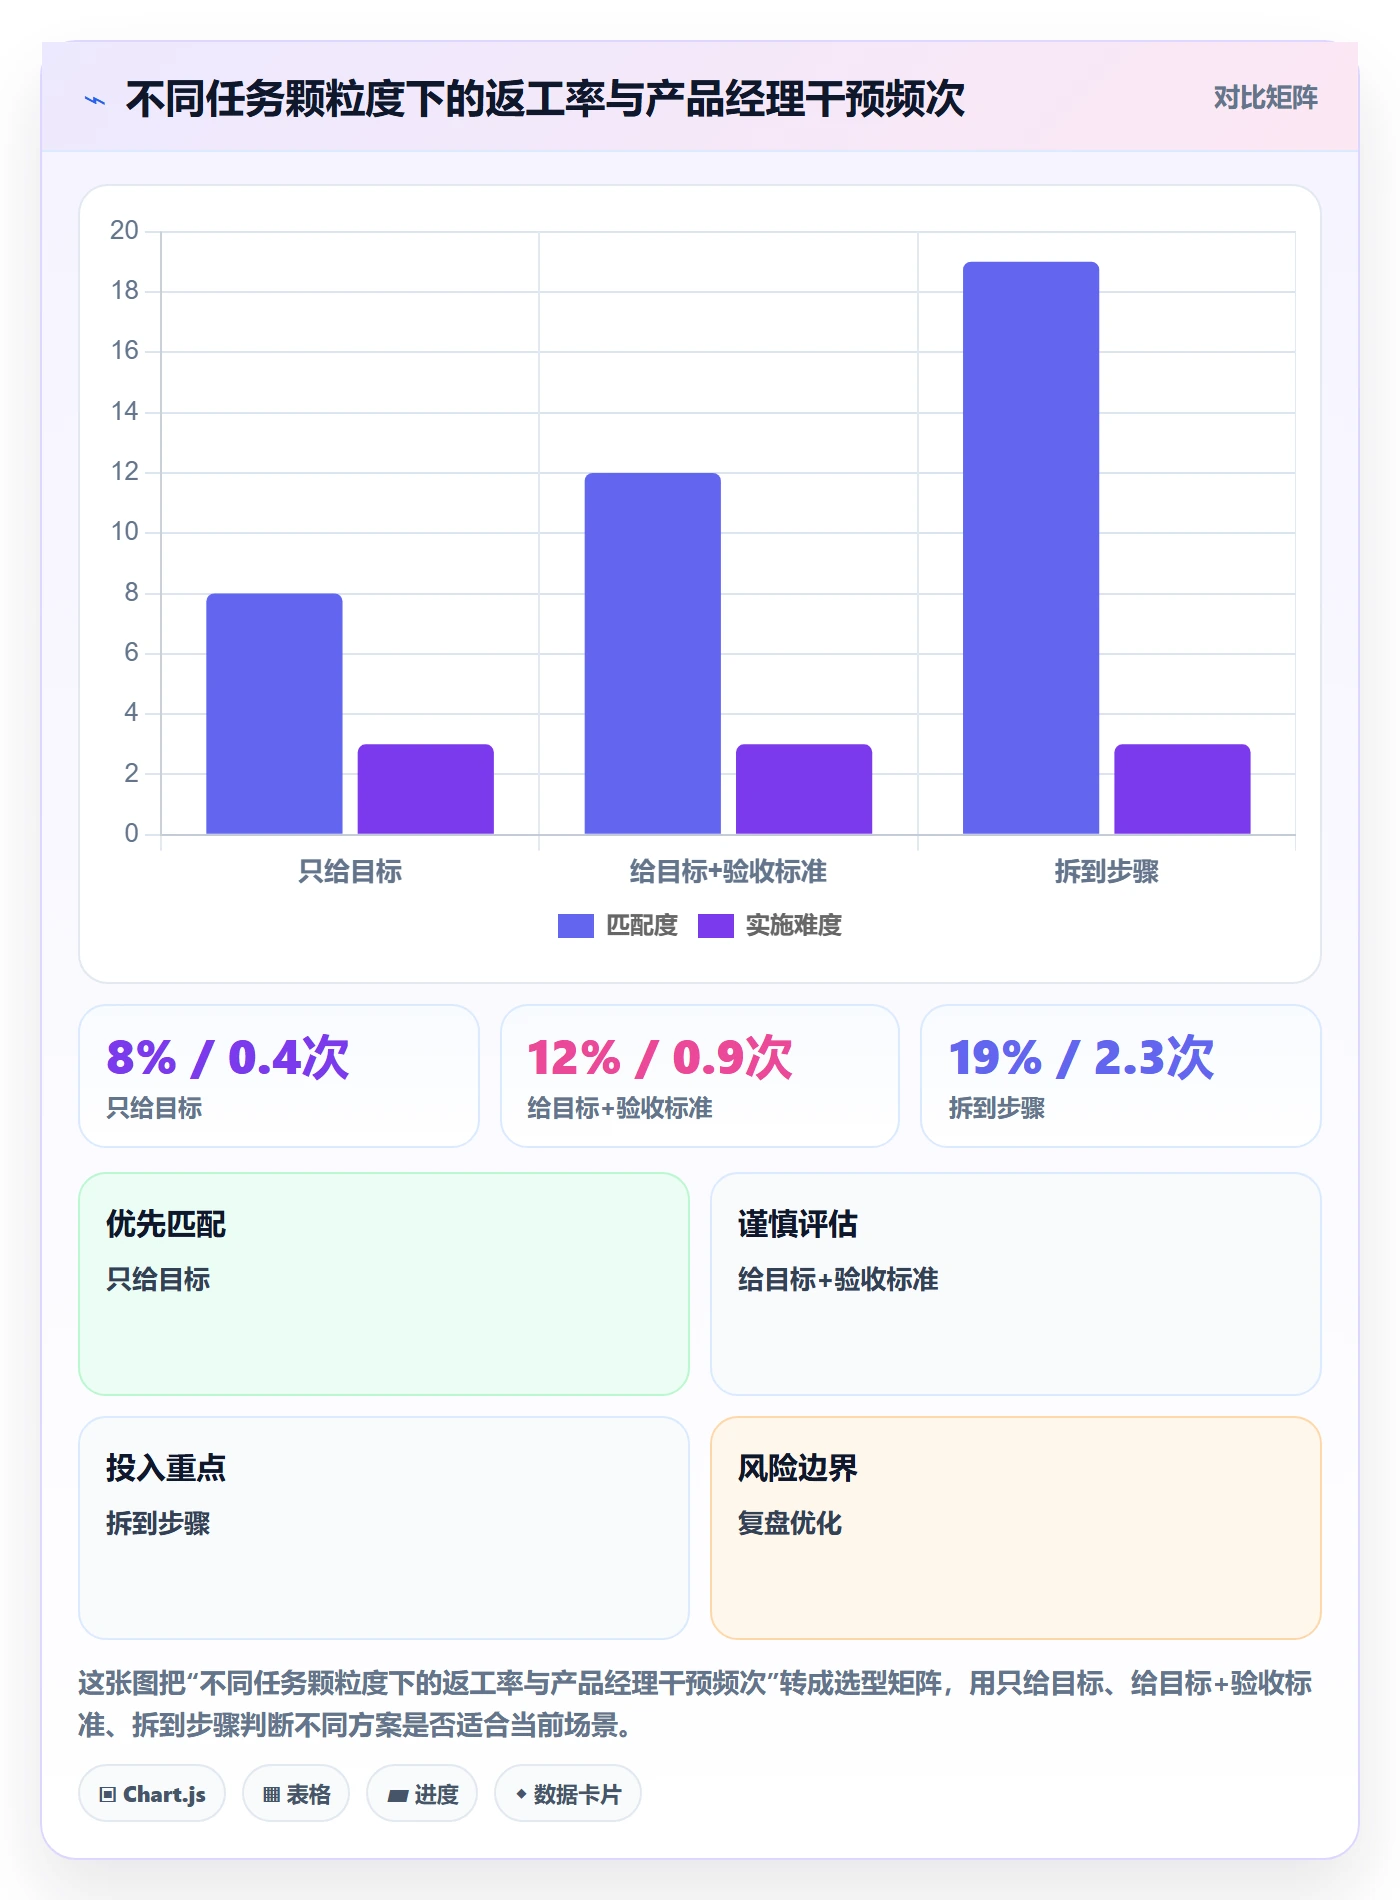
Task: Click the x-axis label 只给目标
Action: coord(350,872)
